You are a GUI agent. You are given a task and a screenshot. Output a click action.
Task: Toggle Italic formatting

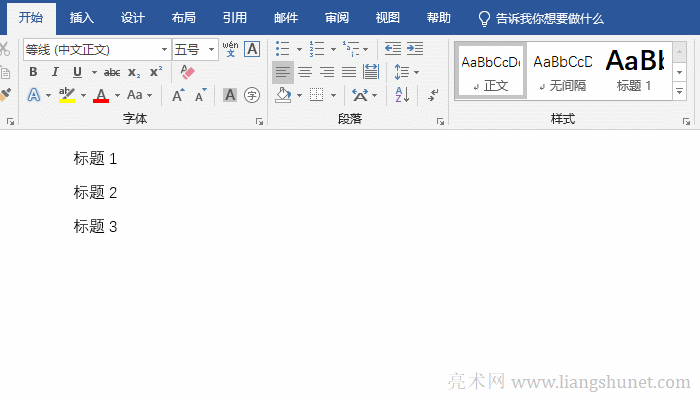point(55,72)
